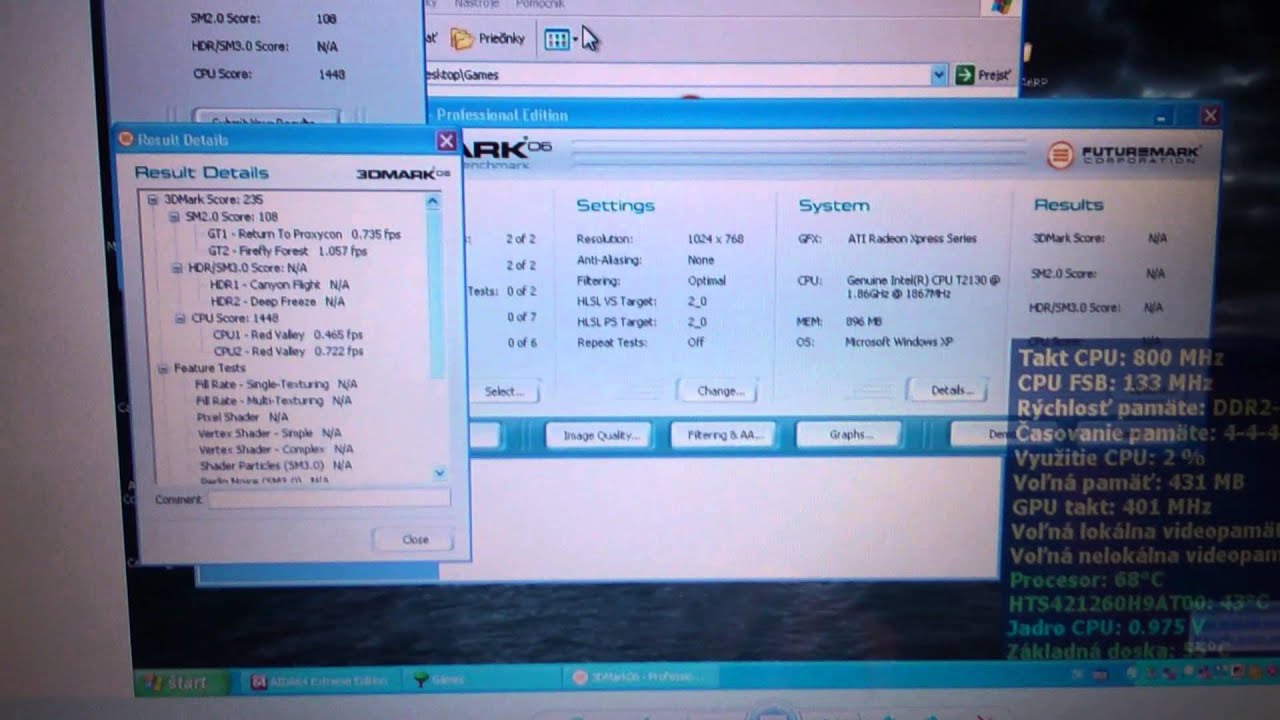The width and height of the screenshot is (1280, 720).
Task: Collapse the HDR/SM3.0 Score tree node
Action: pyautogui.click(x=178, y=268)
